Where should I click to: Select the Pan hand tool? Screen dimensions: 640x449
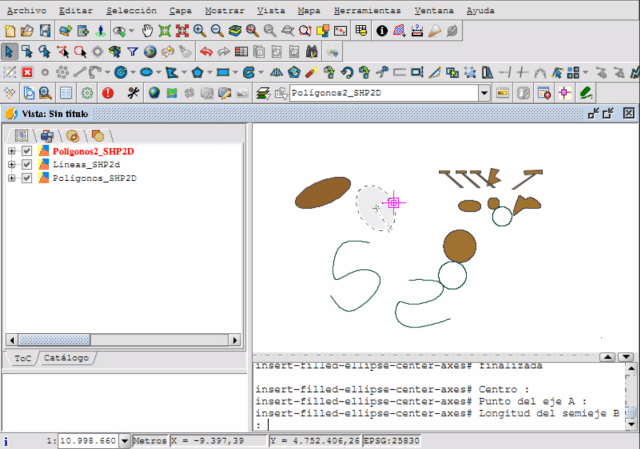click(148, 30)
